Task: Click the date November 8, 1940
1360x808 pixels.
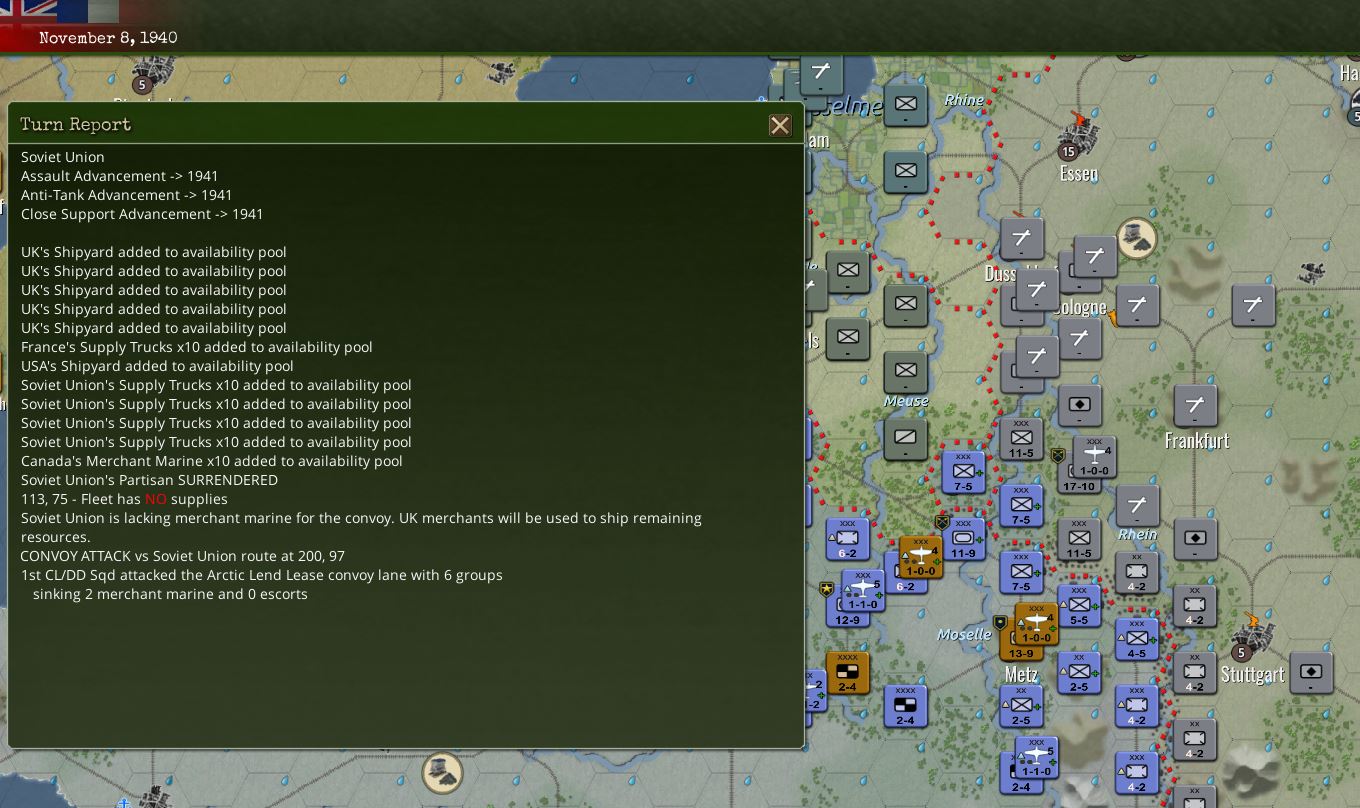Action: (x=108, y=38)
